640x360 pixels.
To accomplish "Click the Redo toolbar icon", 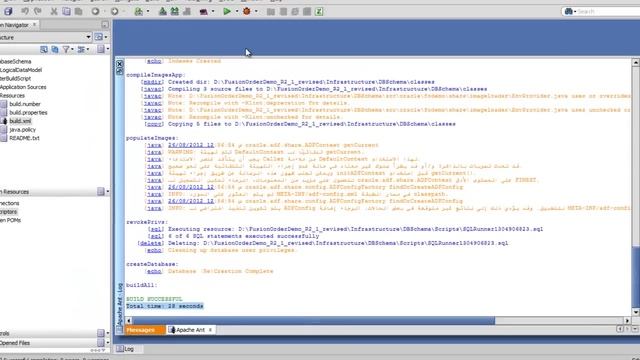I will [38, 11].
